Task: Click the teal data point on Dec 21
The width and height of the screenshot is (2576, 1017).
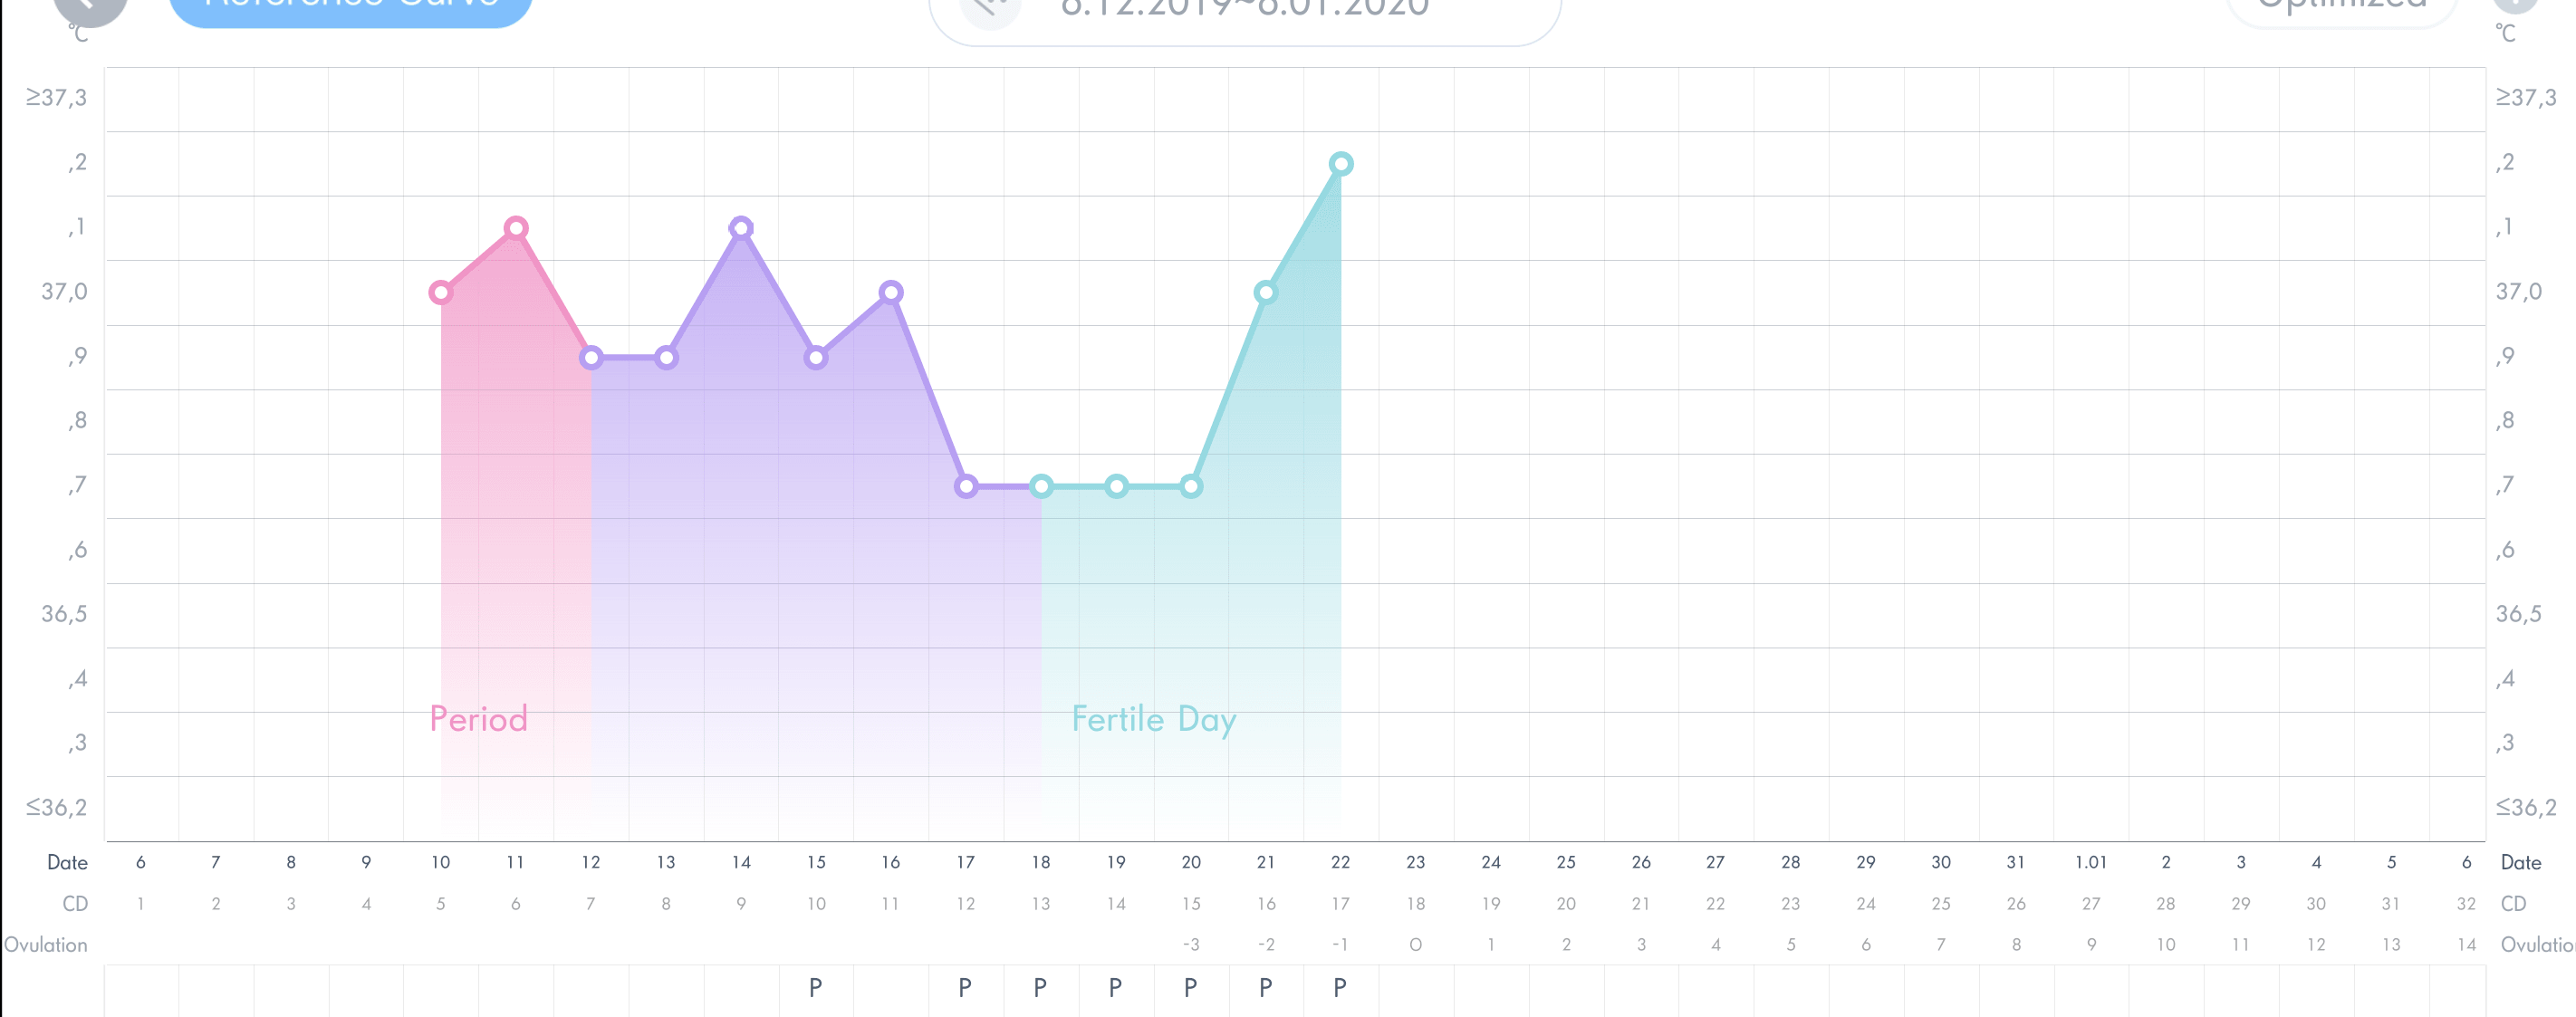Action: point(1266,292)
